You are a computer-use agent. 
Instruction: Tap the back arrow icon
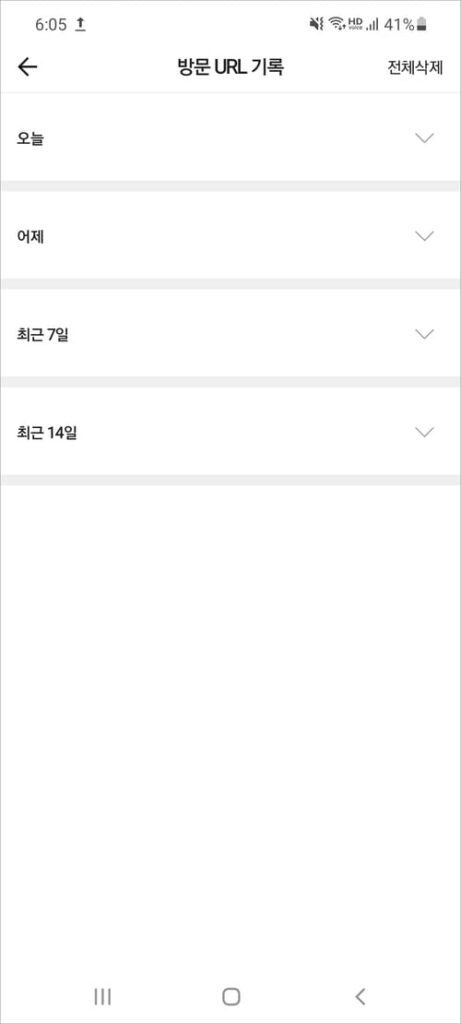click(x=27, y=67)
